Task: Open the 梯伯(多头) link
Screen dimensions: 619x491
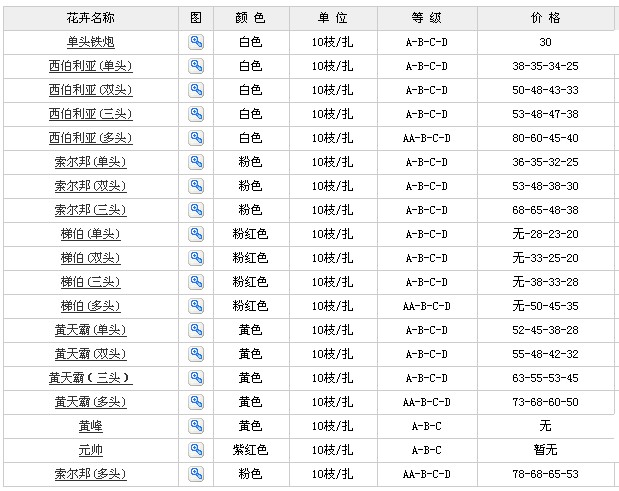Action: (90, 305)
